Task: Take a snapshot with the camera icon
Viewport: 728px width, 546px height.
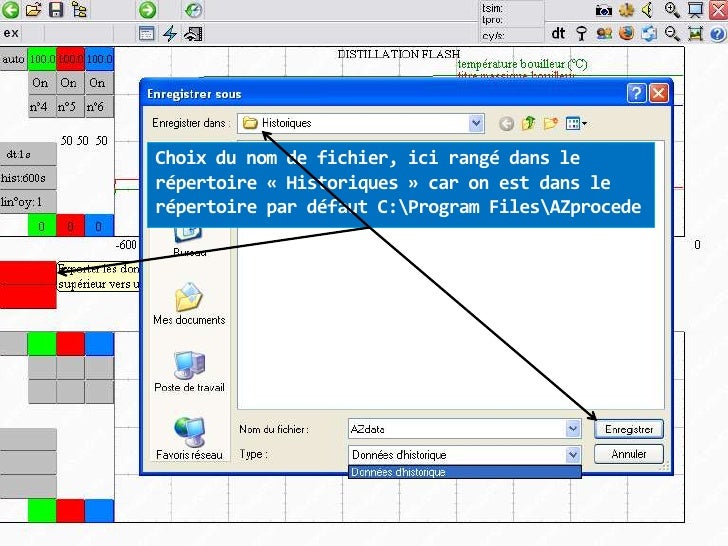Action: pos(604,10)
